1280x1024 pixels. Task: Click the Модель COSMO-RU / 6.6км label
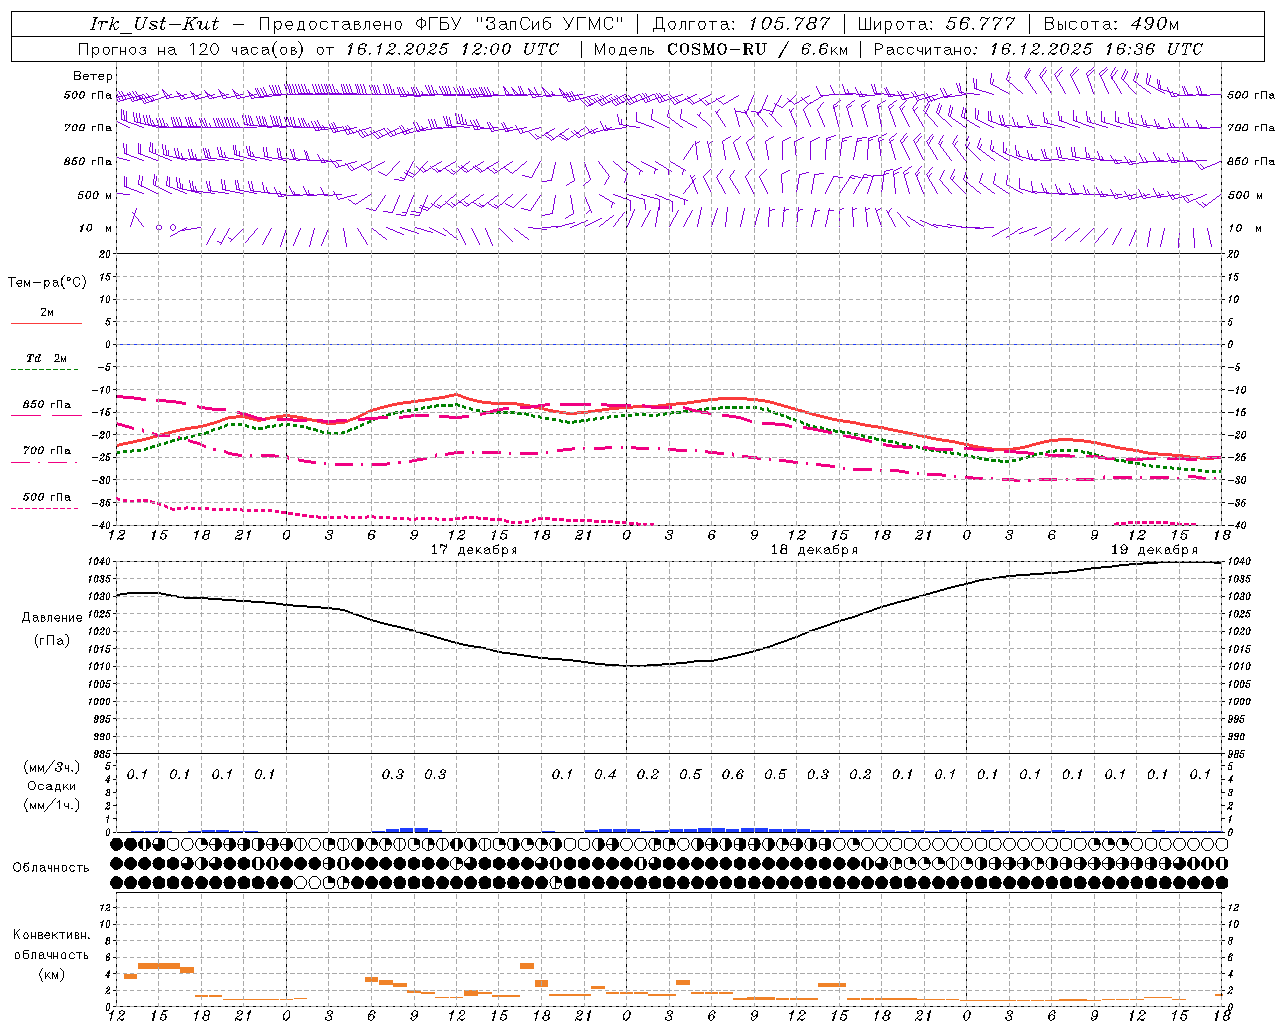721,49
